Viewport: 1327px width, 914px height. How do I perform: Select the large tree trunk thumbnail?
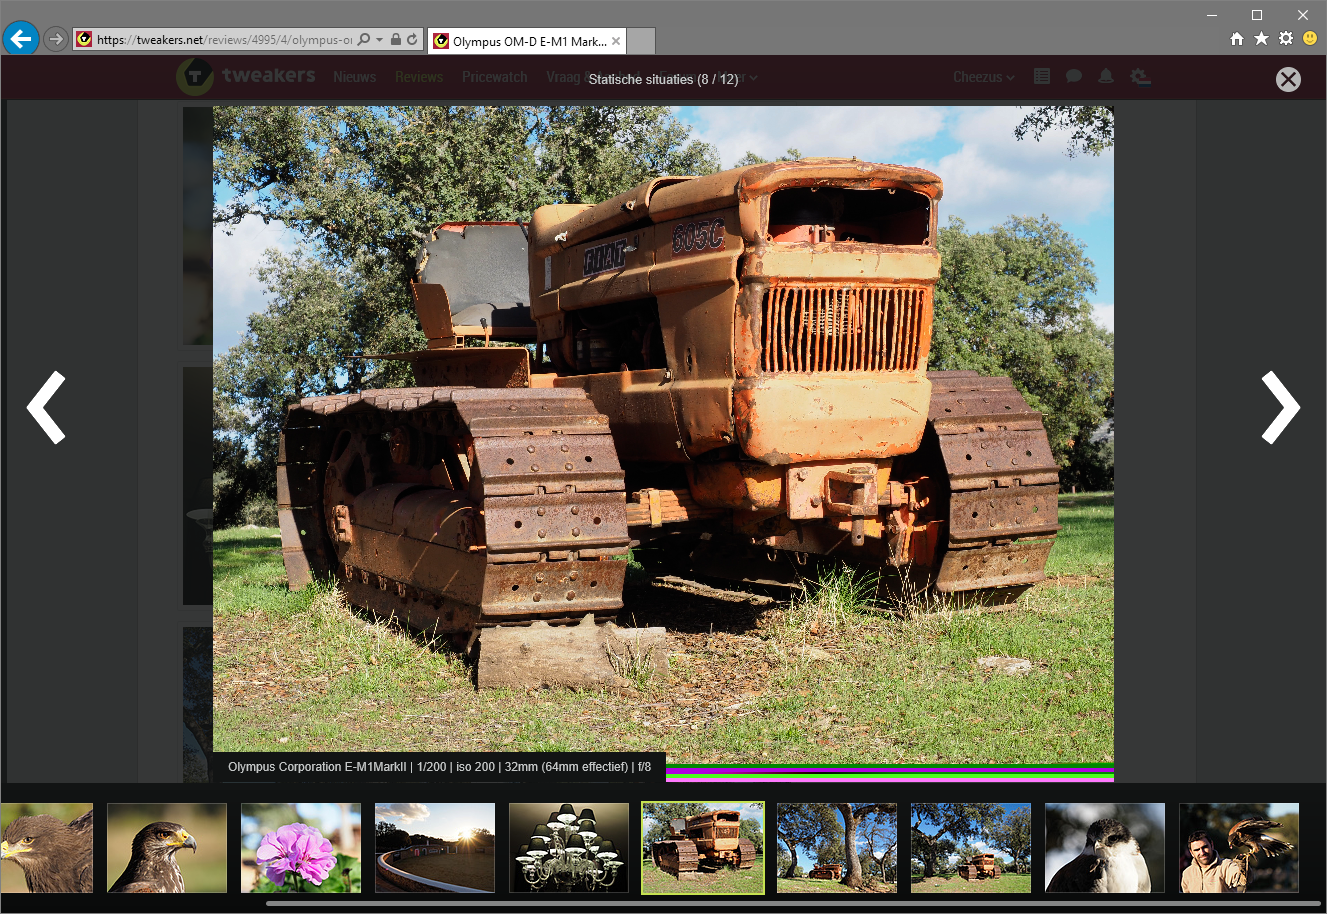[837, 848]
